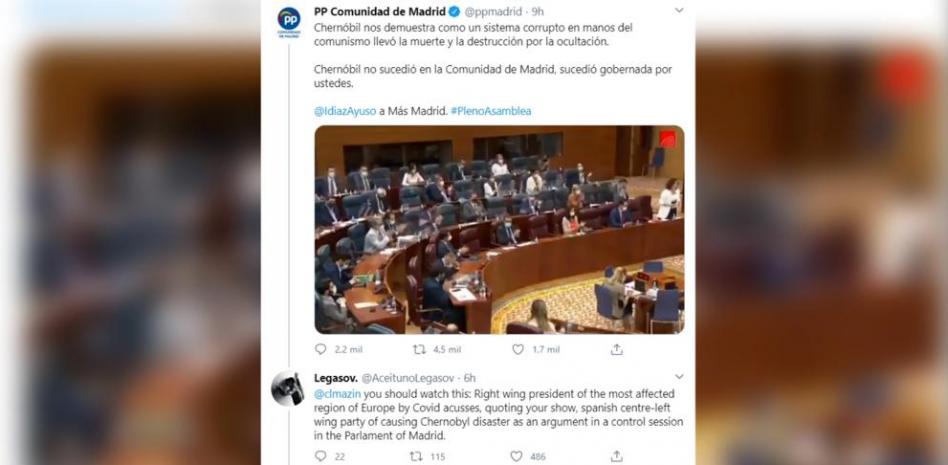The image size is (948, 465).
Task: Expand the PP Madrid tweet options chevron
Action: tap(679, 10)
